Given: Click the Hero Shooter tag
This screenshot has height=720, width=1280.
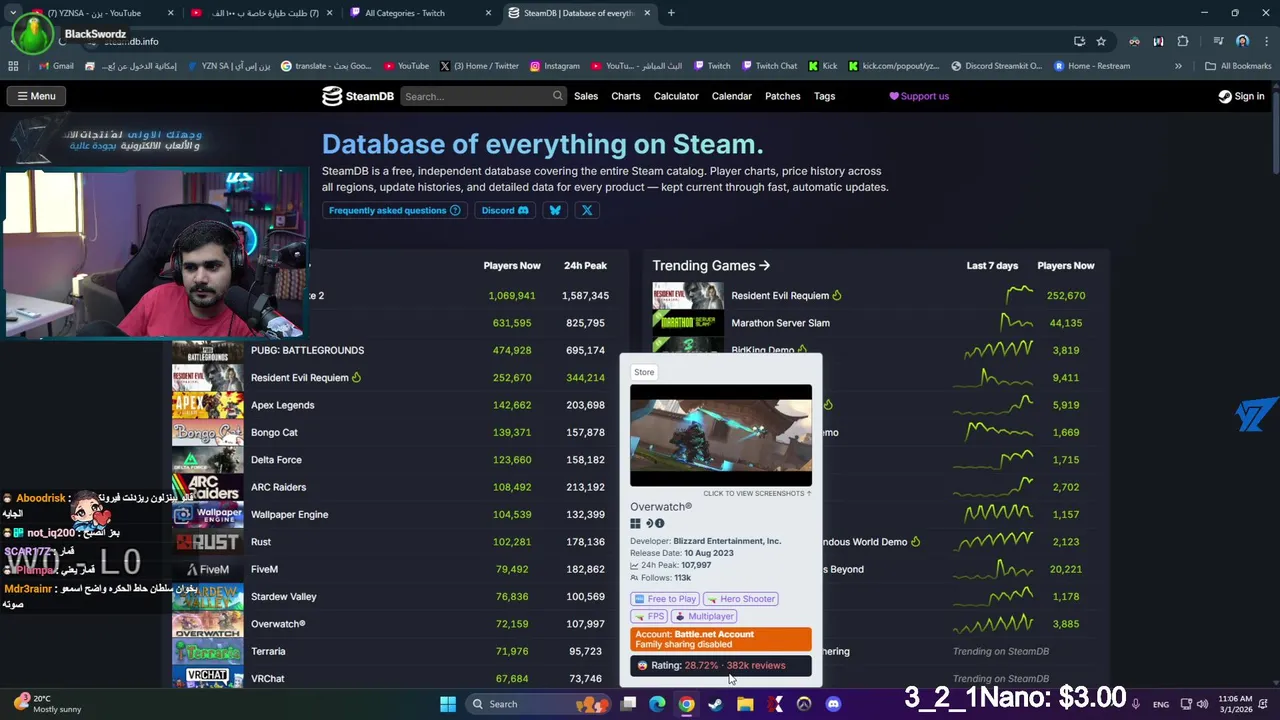Looking at the screenshot, I should (741, 599).
